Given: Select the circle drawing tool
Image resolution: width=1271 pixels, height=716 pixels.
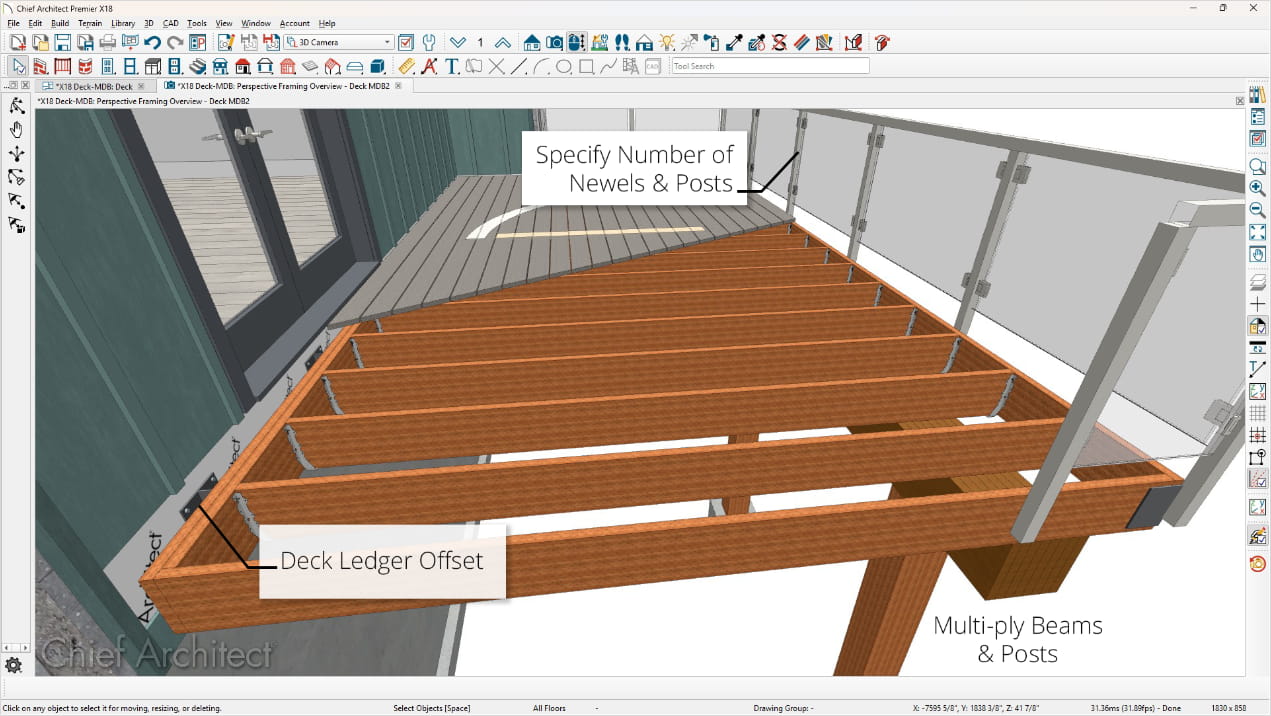Looking at the screenshot, I should coord(564,66).
